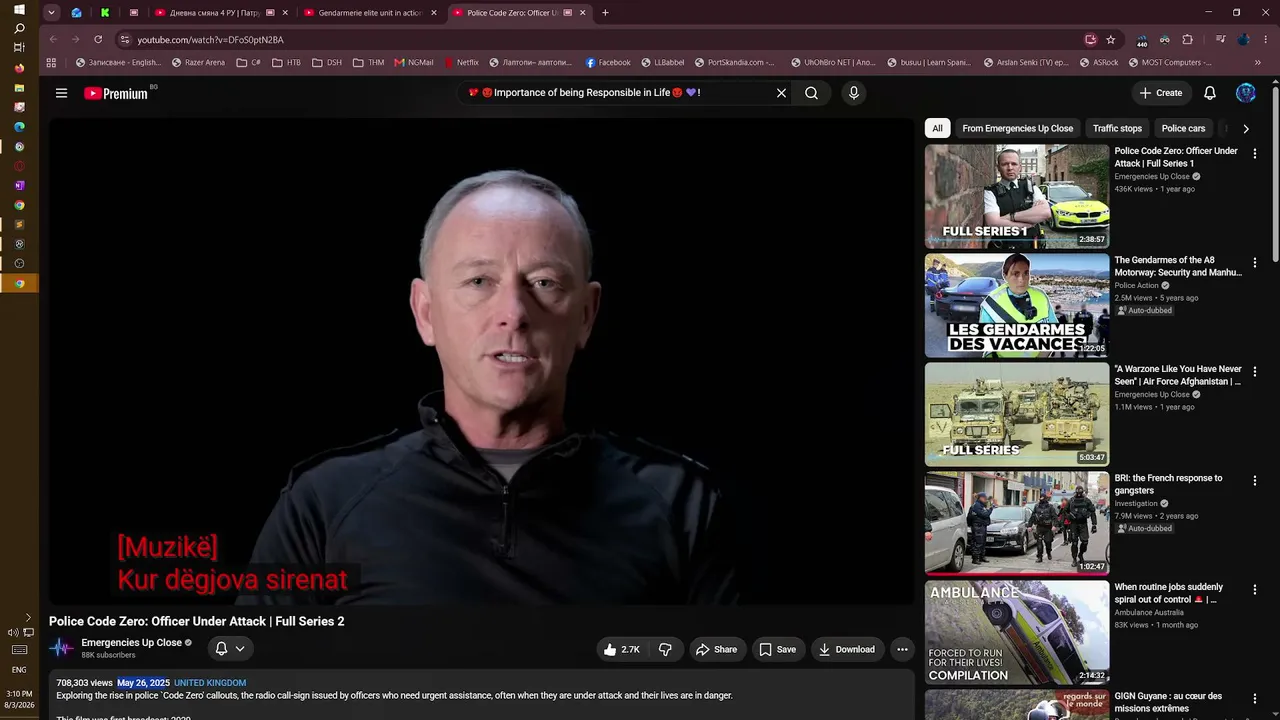Open Facebook bookmark
1280x720 pixels.
click(x=608, y=62)
